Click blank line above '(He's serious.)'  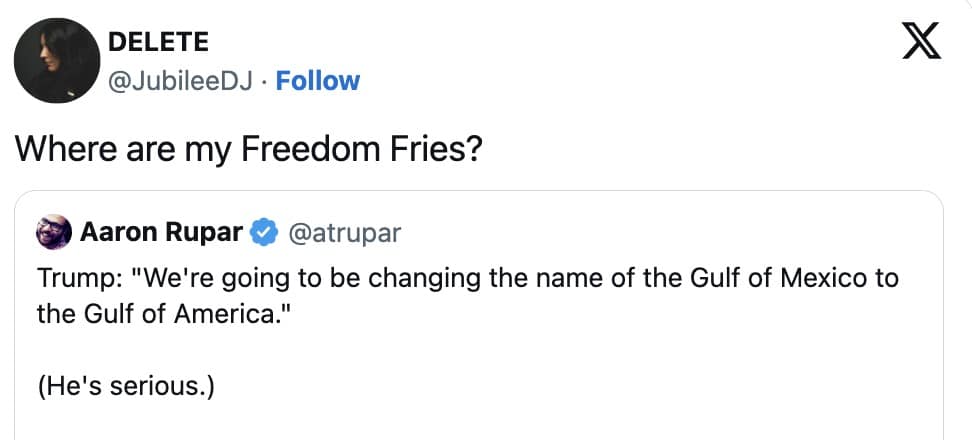(300, 350)
